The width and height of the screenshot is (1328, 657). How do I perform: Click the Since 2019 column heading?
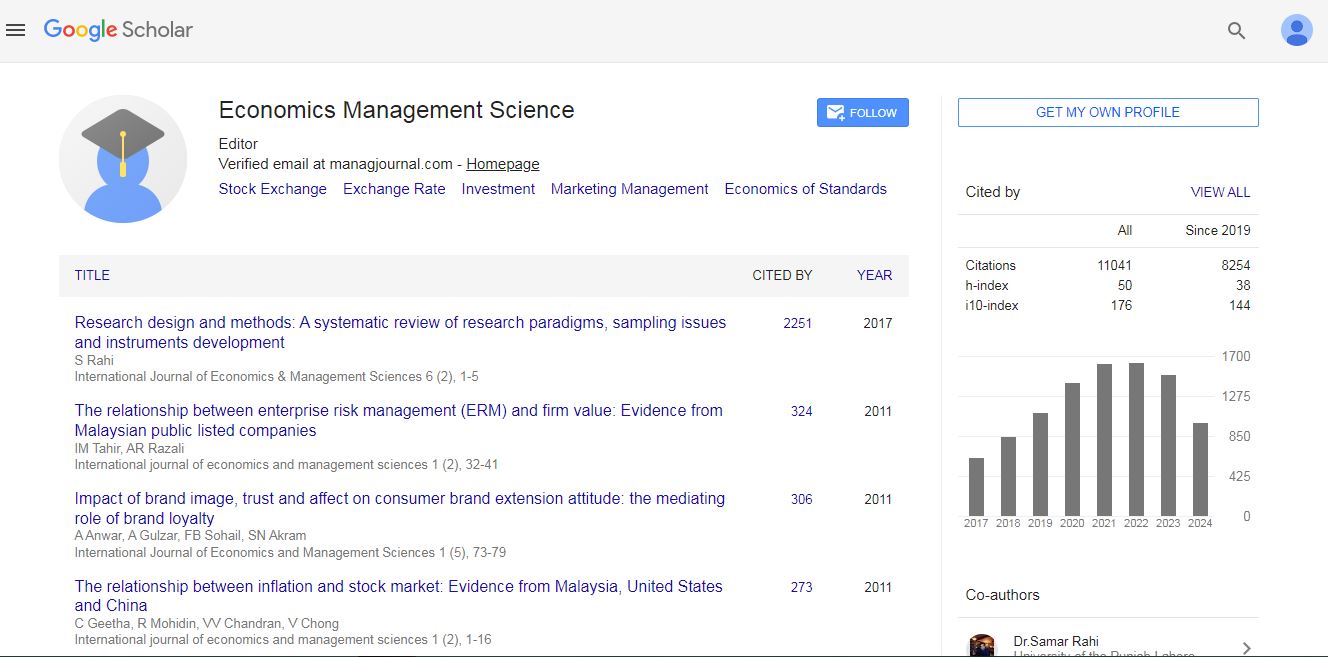1217,230
